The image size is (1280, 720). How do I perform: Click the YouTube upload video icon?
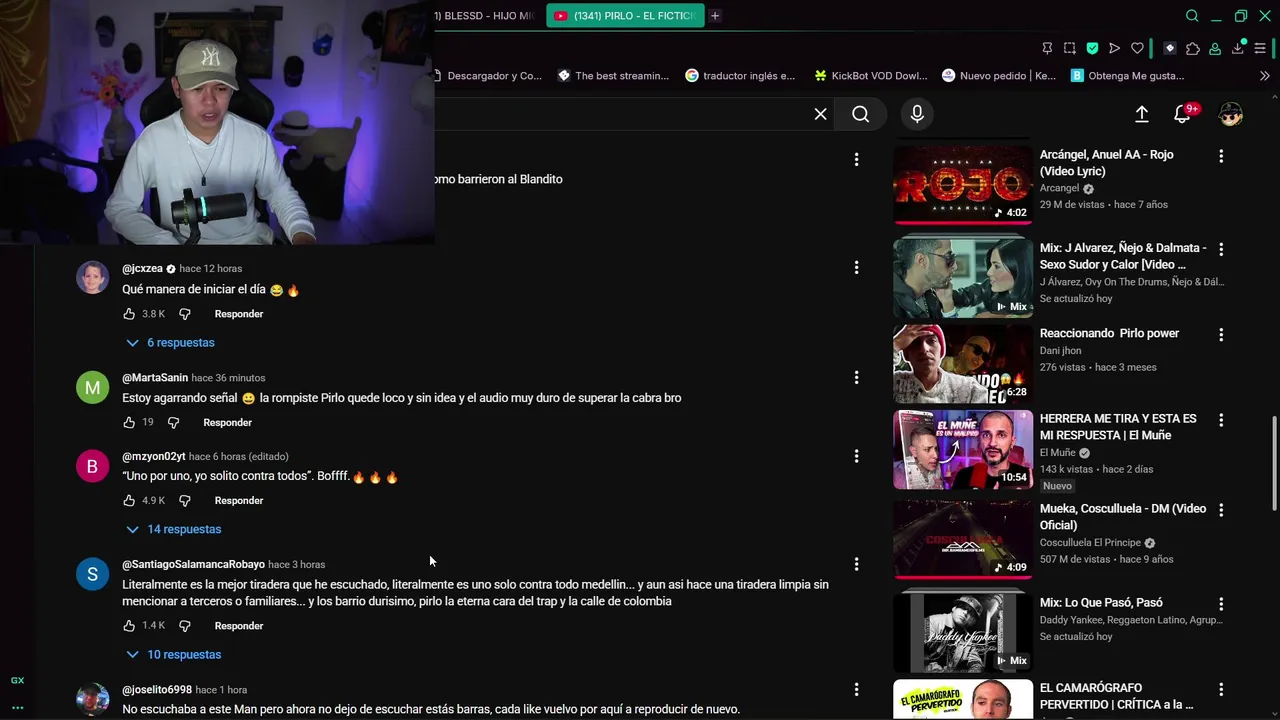[x=1141, y=114]
